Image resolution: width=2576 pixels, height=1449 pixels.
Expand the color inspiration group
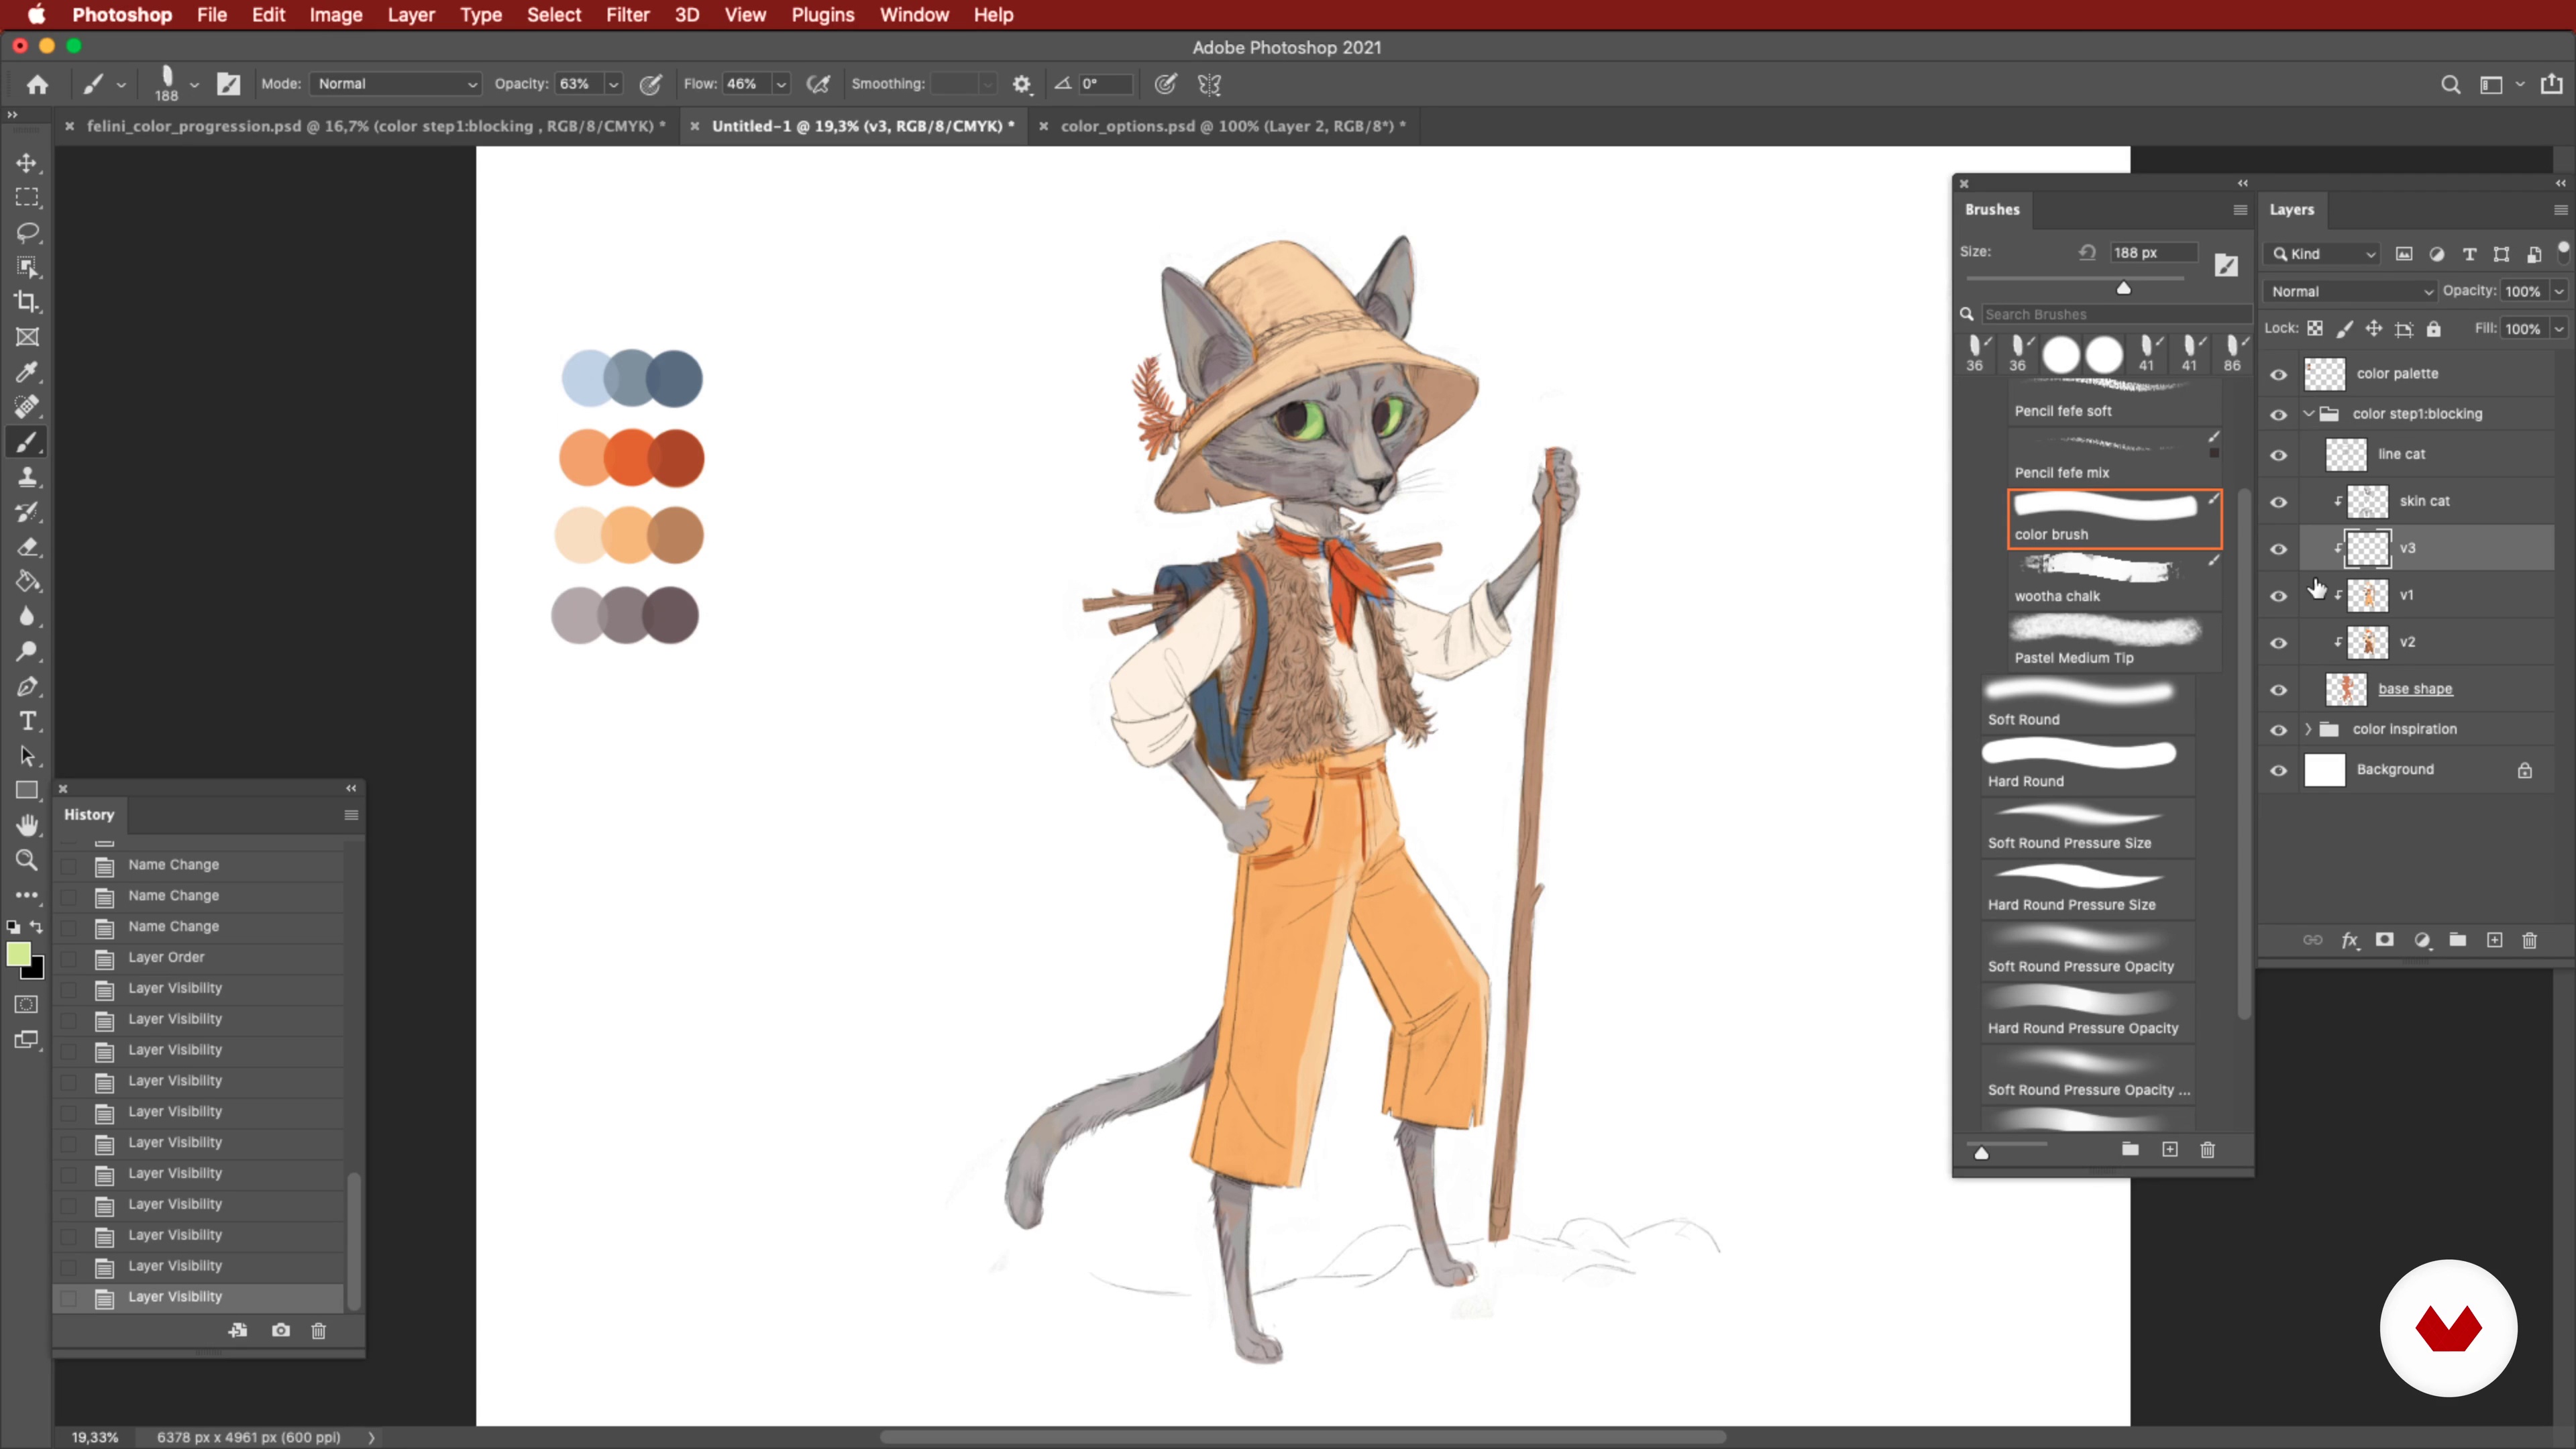(x=2308, y=729)
